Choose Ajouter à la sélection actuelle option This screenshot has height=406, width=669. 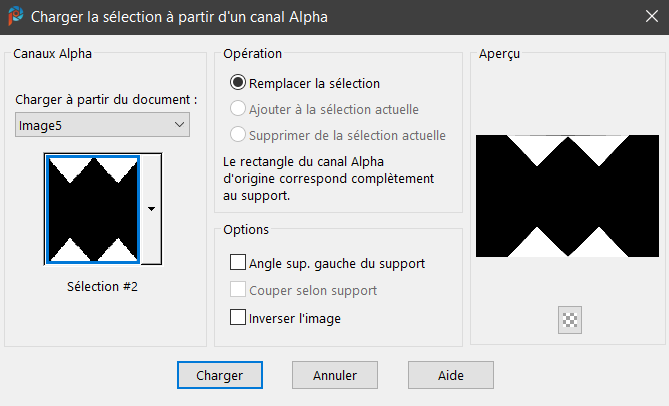[238, 109]
